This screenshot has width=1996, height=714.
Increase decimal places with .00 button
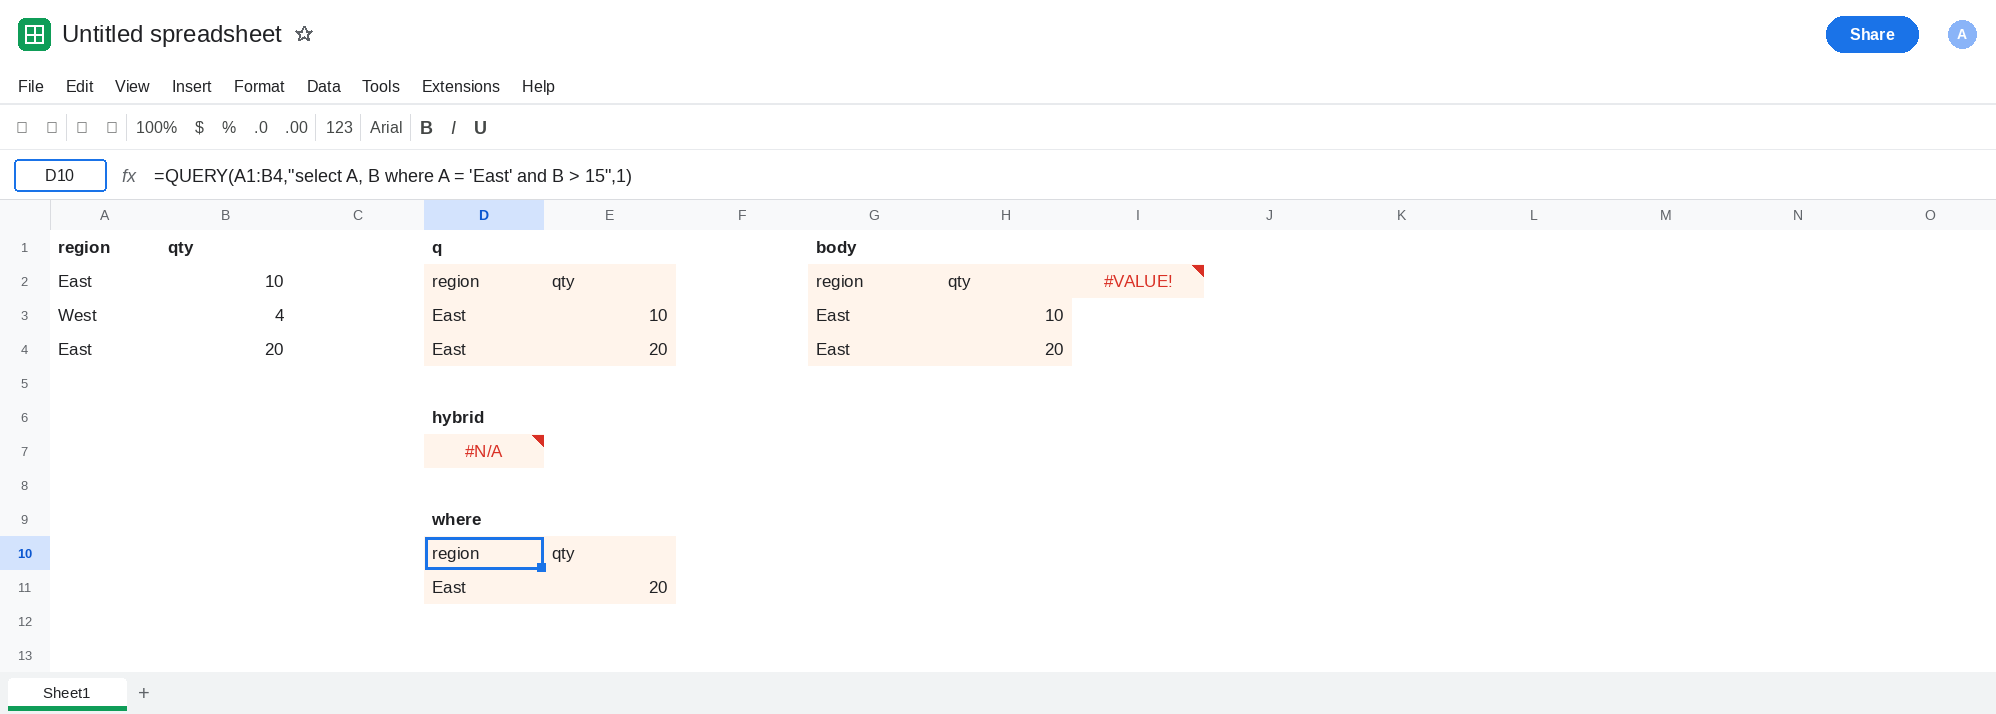[296, 128]
